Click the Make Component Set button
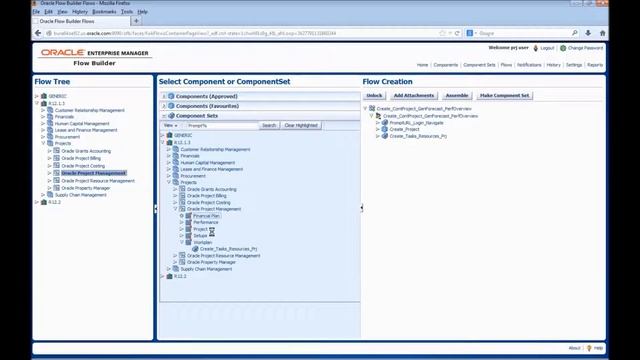640x360 pixels. point(504,96)
